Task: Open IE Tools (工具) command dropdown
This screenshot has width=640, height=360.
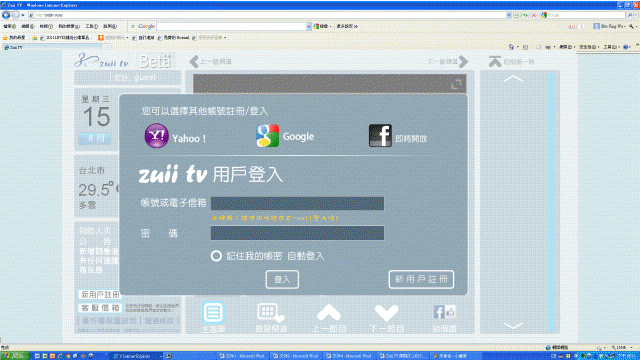Action: [611, 47]
